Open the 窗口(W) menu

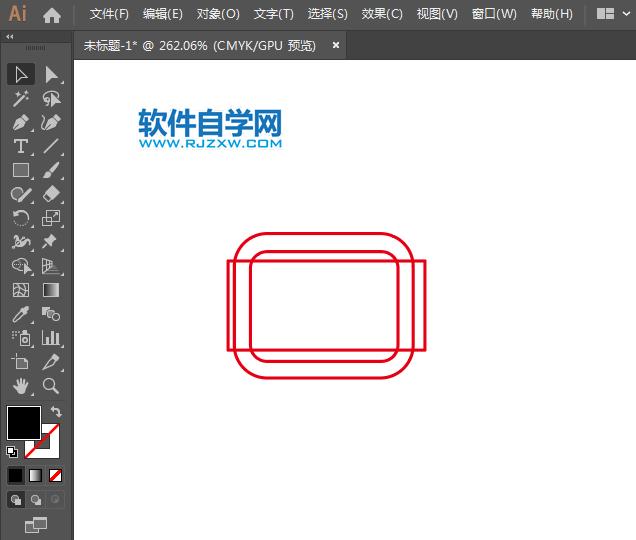[x=494, y=14]
